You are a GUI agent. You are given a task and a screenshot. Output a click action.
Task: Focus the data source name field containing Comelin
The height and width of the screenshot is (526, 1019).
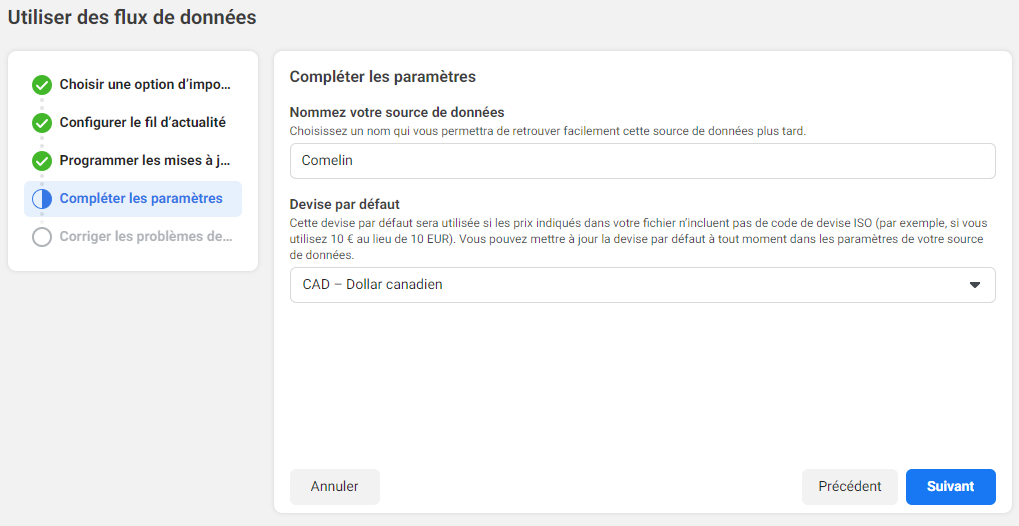[x=642, y=161]
